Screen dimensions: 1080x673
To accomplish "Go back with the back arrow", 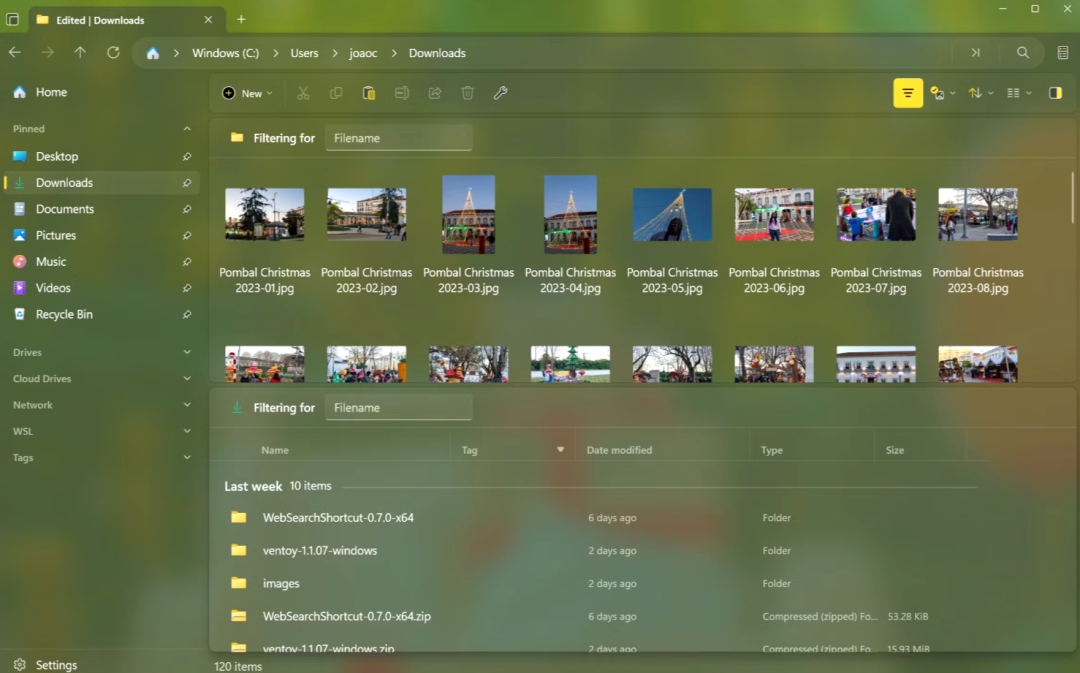I will click(15, 52).
